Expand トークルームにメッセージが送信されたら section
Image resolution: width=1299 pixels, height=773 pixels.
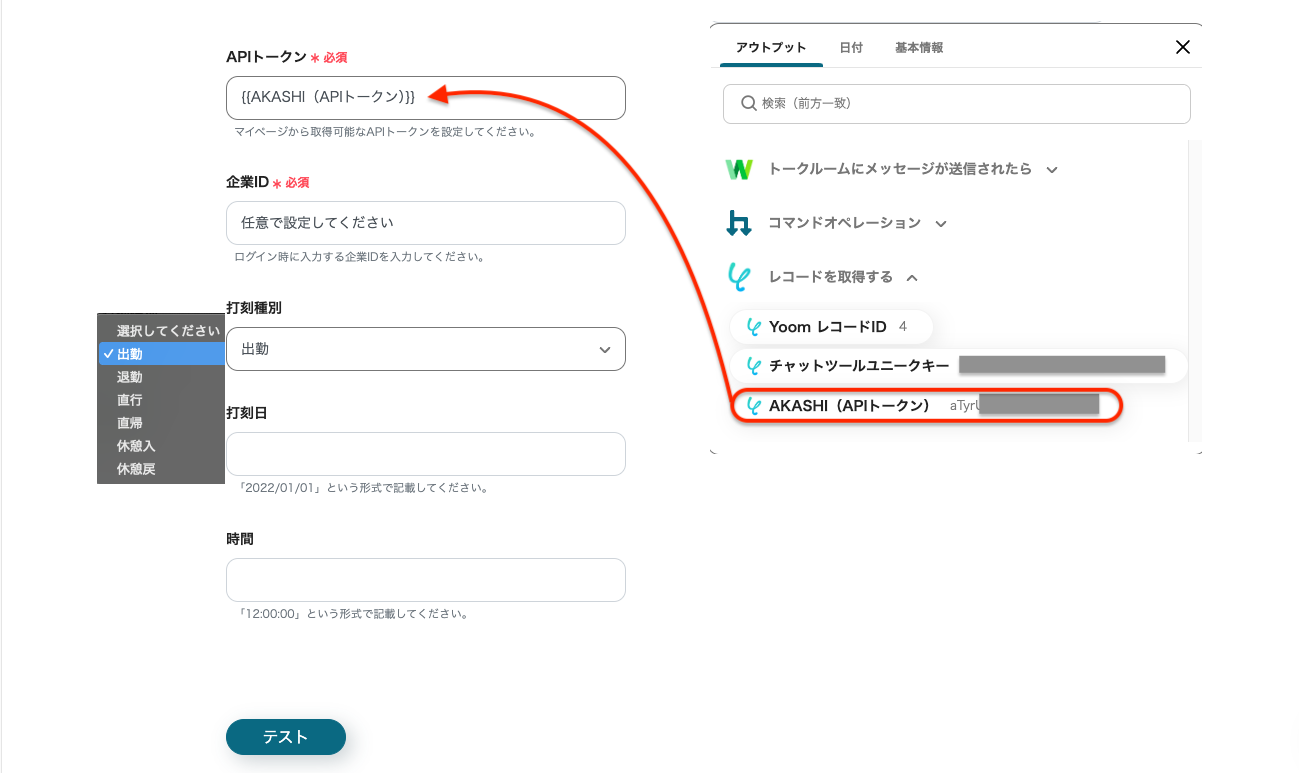pos(1052,170)
